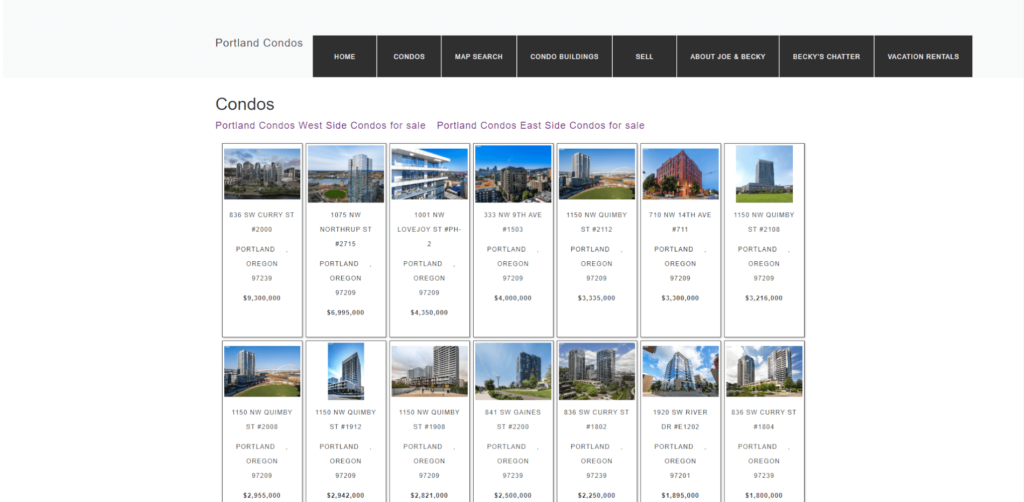Click address 1920 SW River Dr #E1202
This screenshot has width=1024, height=502.
680,419
